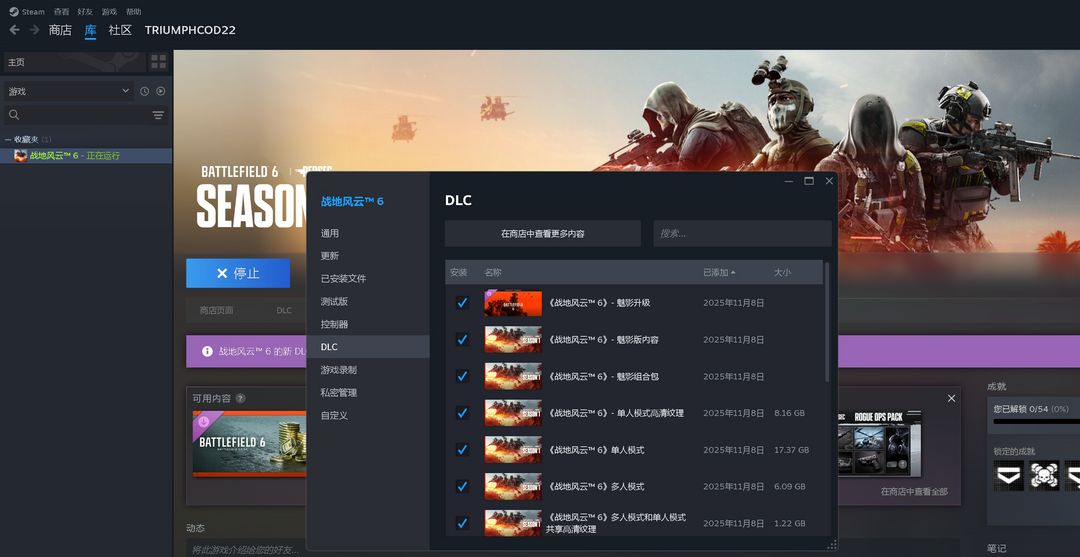Open the library advanced filter icon
1080x557 pixels.
pyautogui.click(x=158, y=115)
